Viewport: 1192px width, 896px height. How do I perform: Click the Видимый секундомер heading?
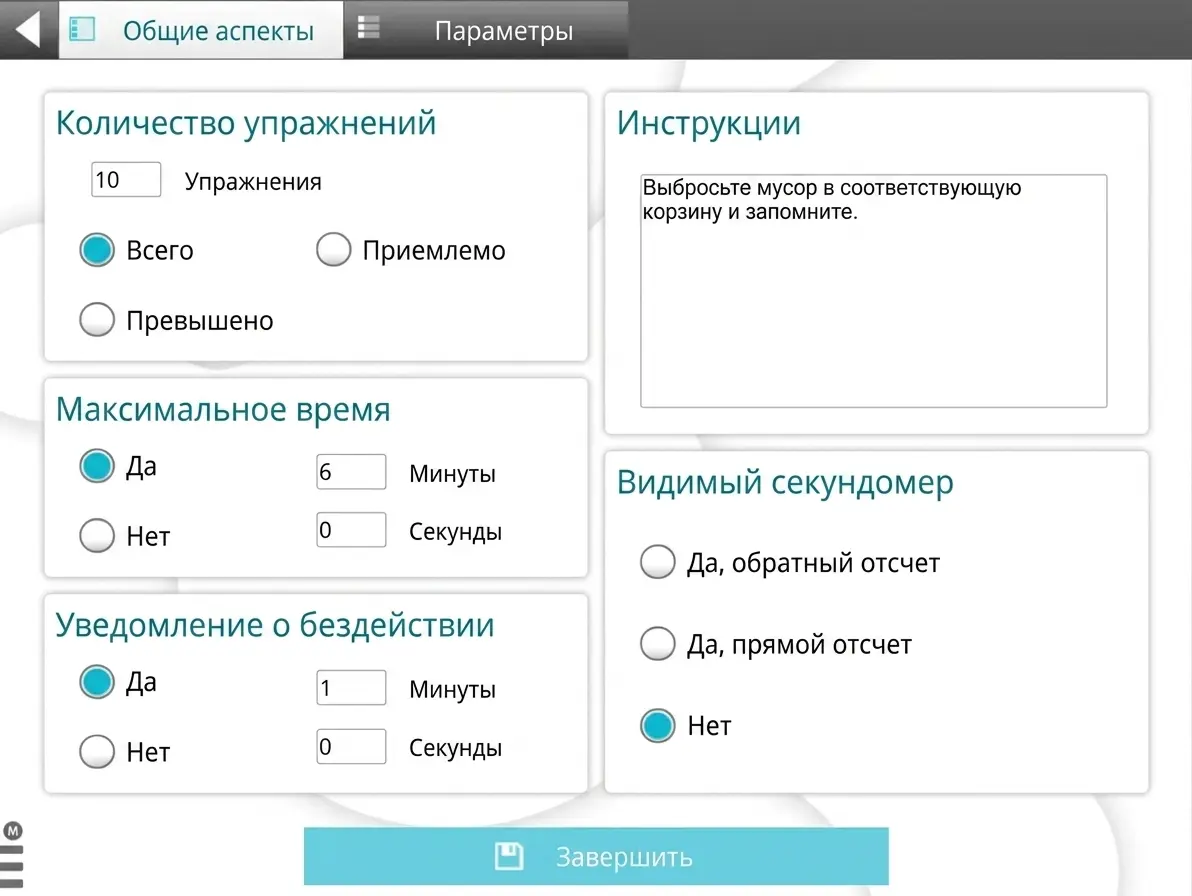pos(785,483)
